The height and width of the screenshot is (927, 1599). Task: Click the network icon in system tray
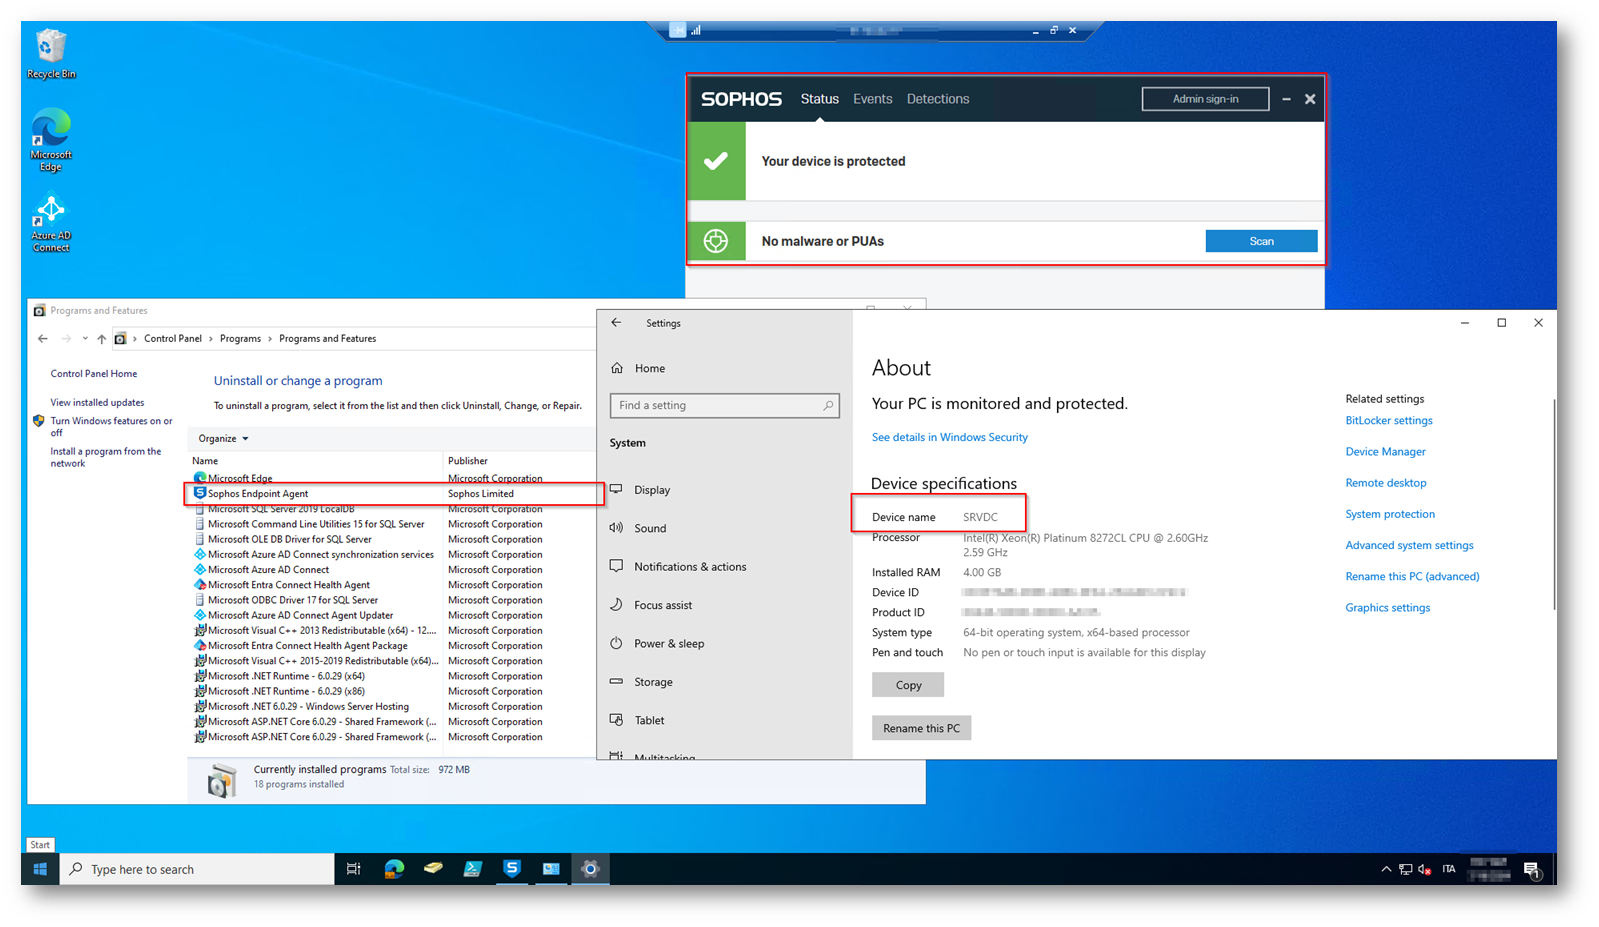(x=1405, y=870)
